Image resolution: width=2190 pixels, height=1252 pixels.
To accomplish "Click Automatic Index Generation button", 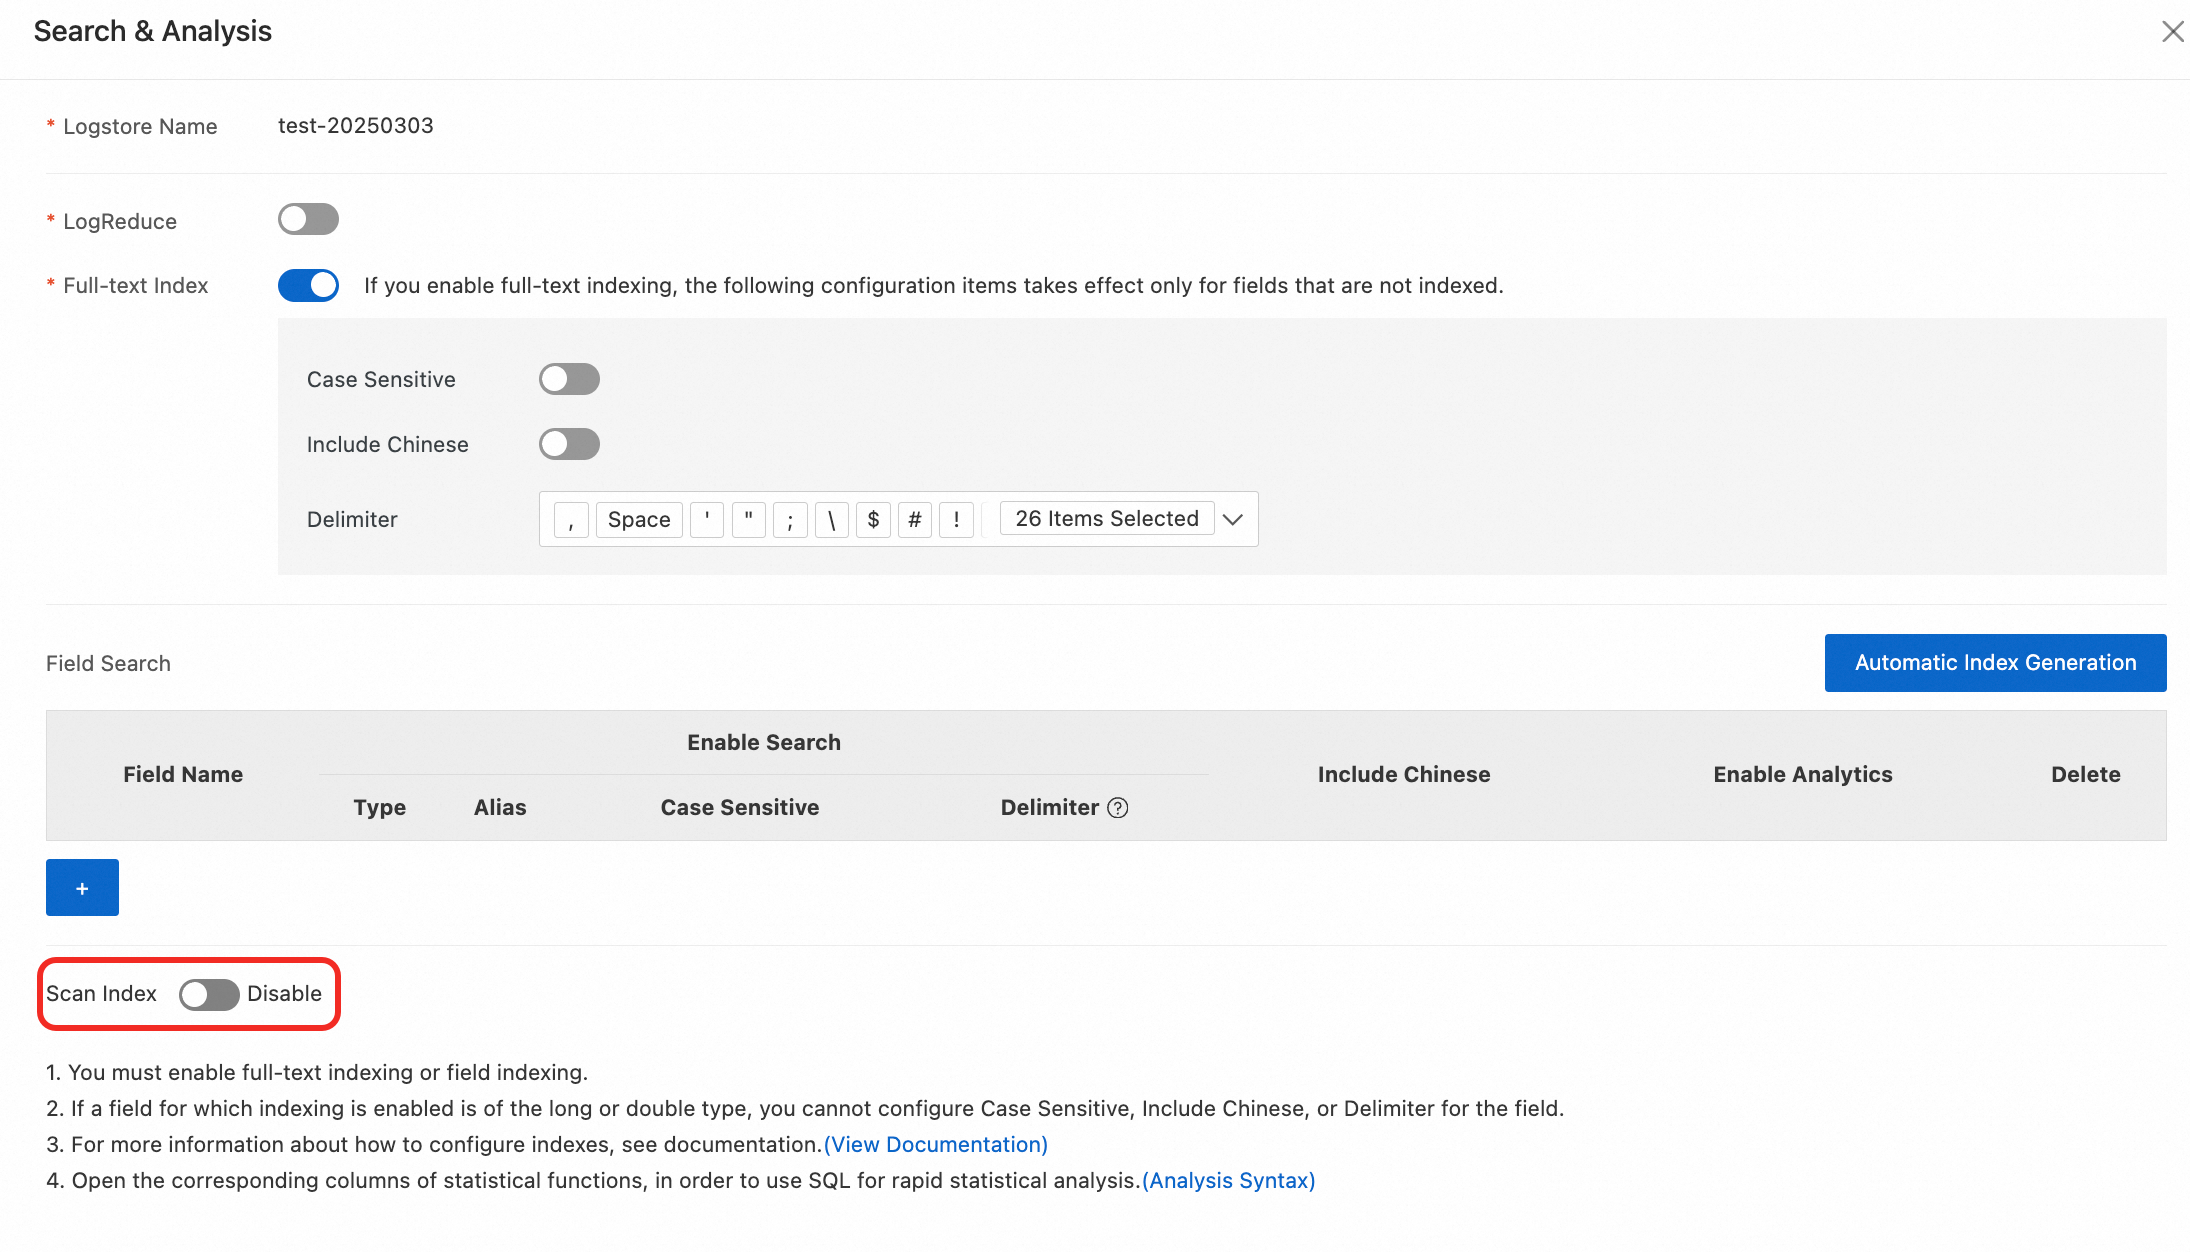I will (x=1995, y=663).
